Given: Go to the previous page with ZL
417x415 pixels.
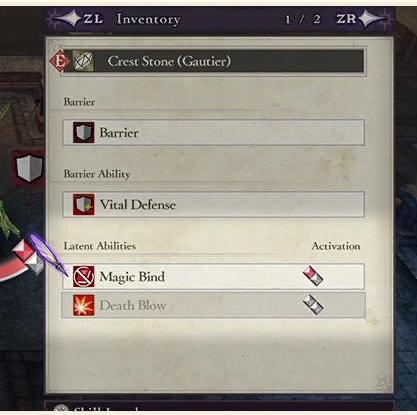Looking at the screenshot, I should pyautogui.click(x=93, y=19).
